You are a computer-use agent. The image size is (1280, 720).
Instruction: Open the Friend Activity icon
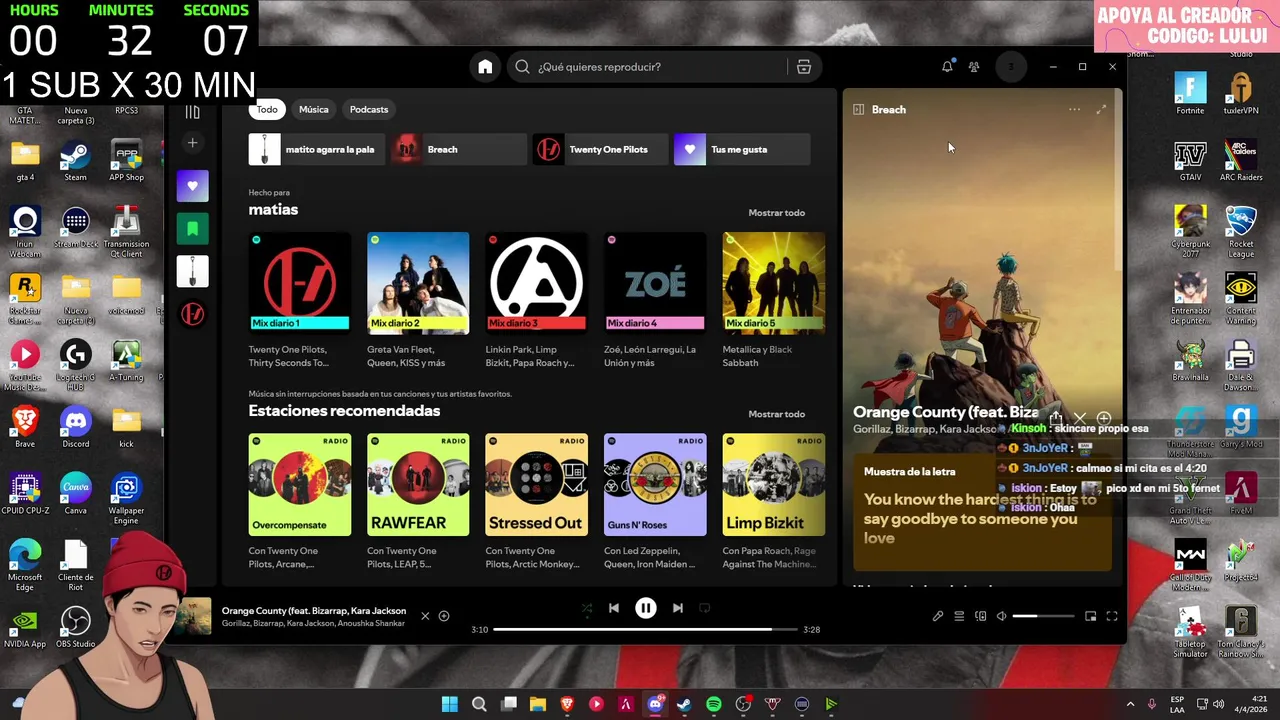click(974, 67)
